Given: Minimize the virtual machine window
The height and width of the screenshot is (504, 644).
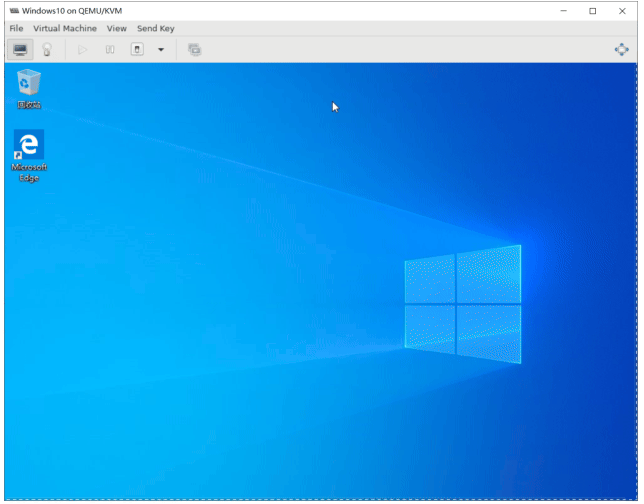Looking at the screenshot, I should [564, 10].
